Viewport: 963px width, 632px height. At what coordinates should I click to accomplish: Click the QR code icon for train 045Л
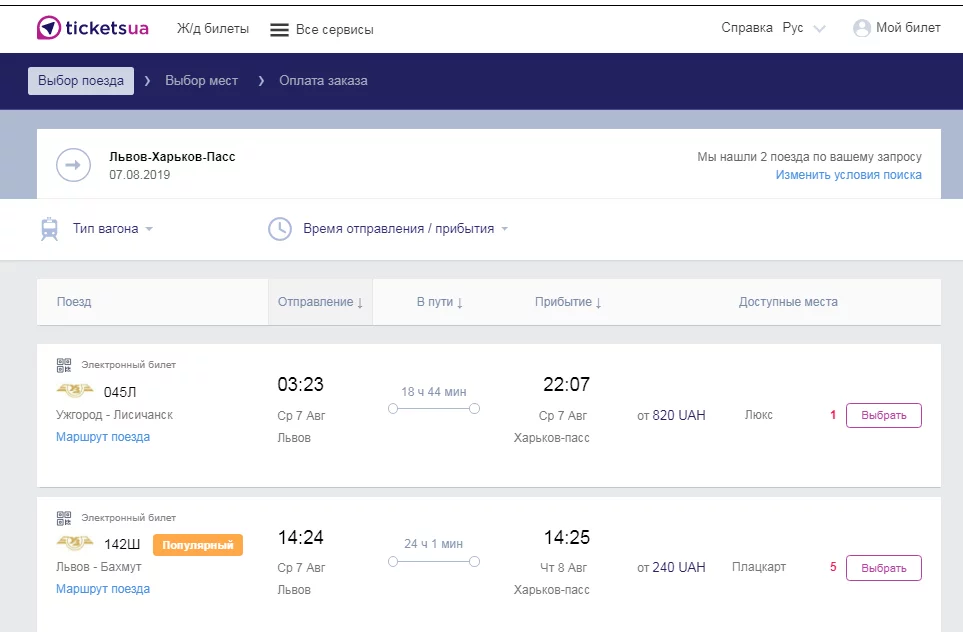click(x=64, y=365)
